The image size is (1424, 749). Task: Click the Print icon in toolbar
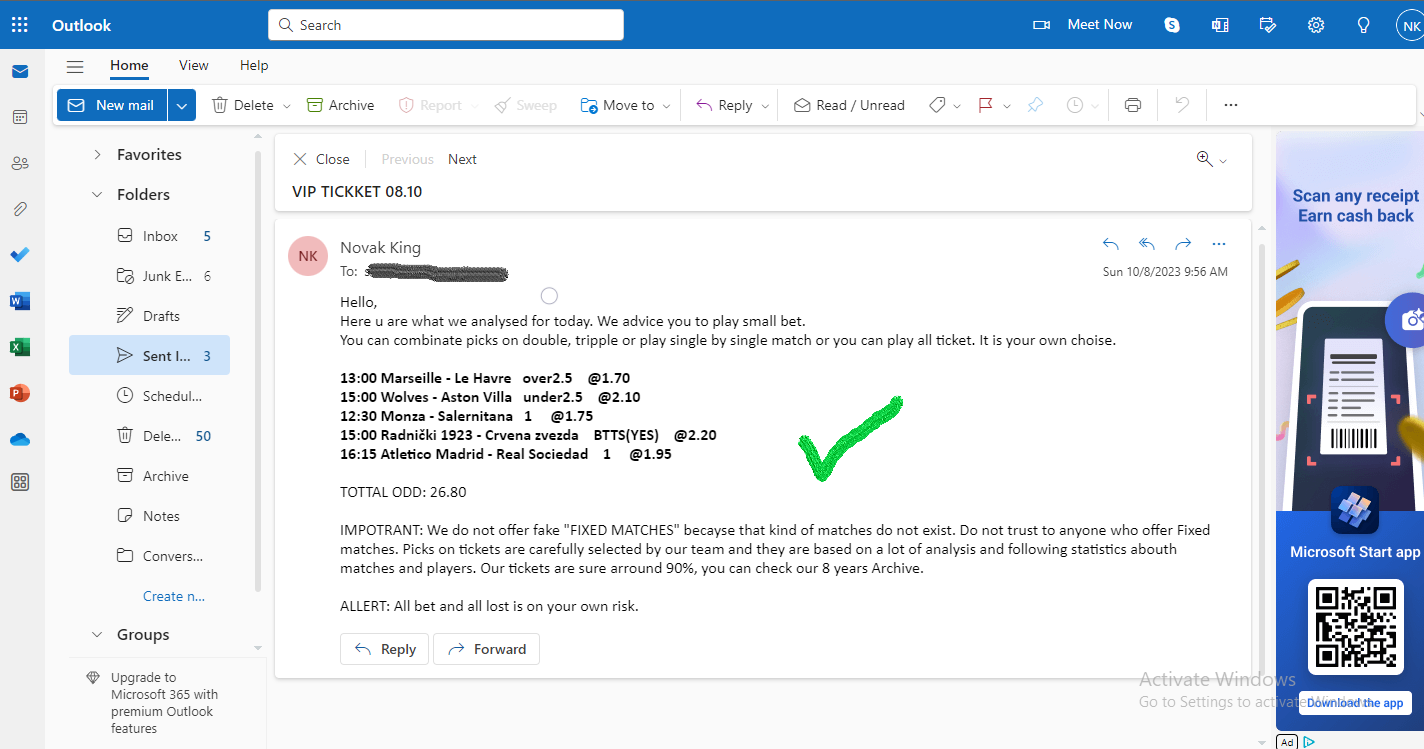pos(1132,105)
